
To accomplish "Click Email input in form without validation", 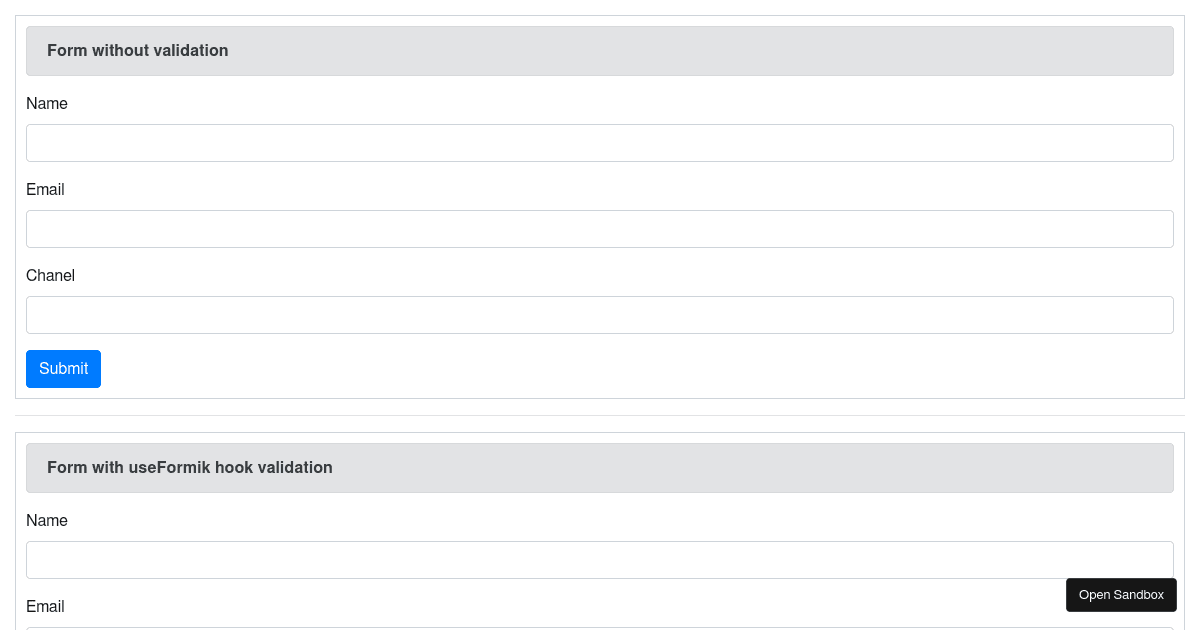I will [600, 229].
